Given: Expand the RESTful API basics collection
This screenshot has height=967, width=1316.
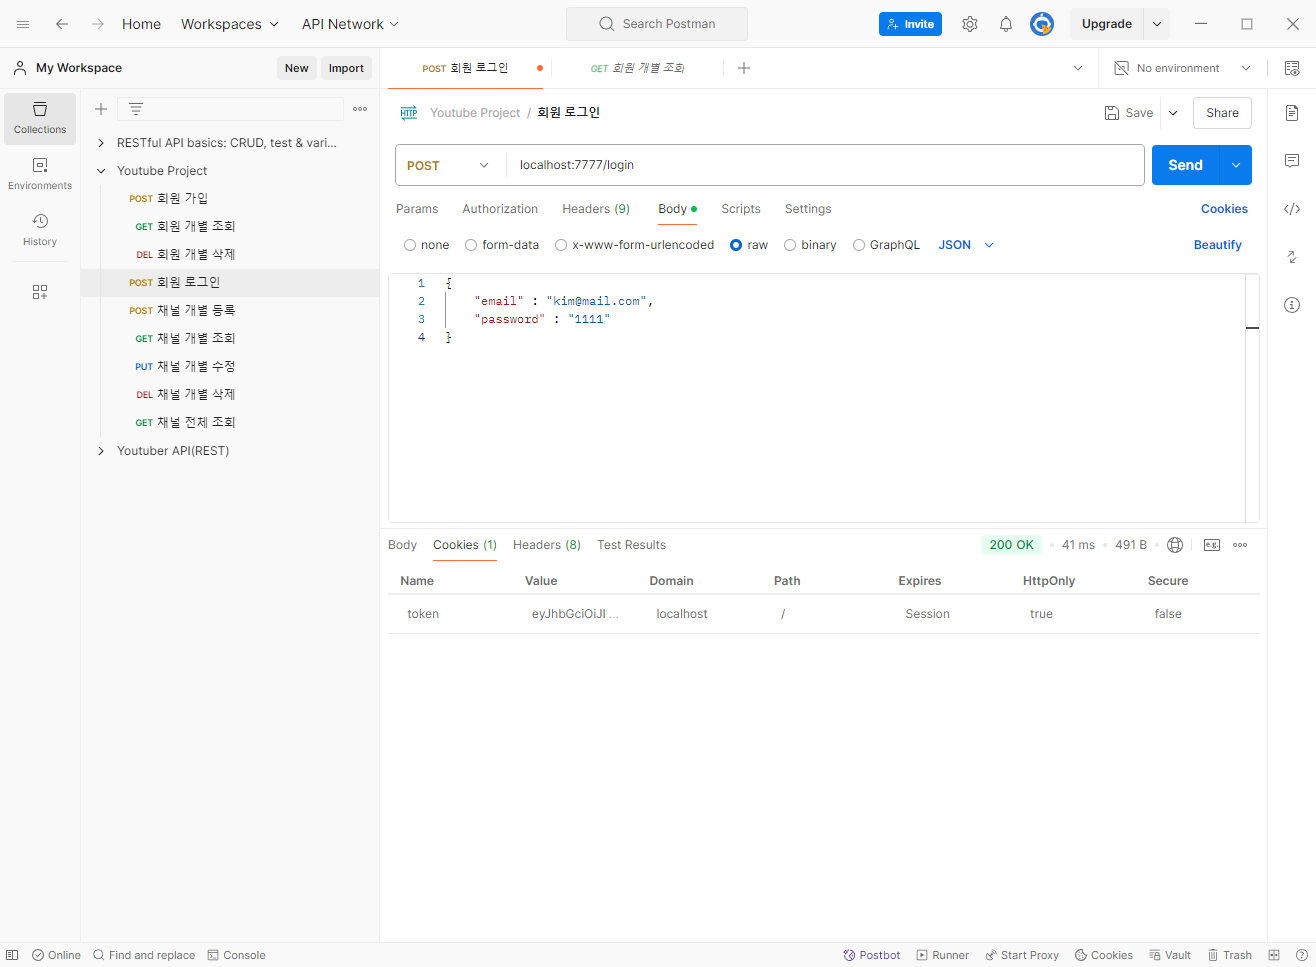Looking at the screenshot, I should [x=101, y=143].
